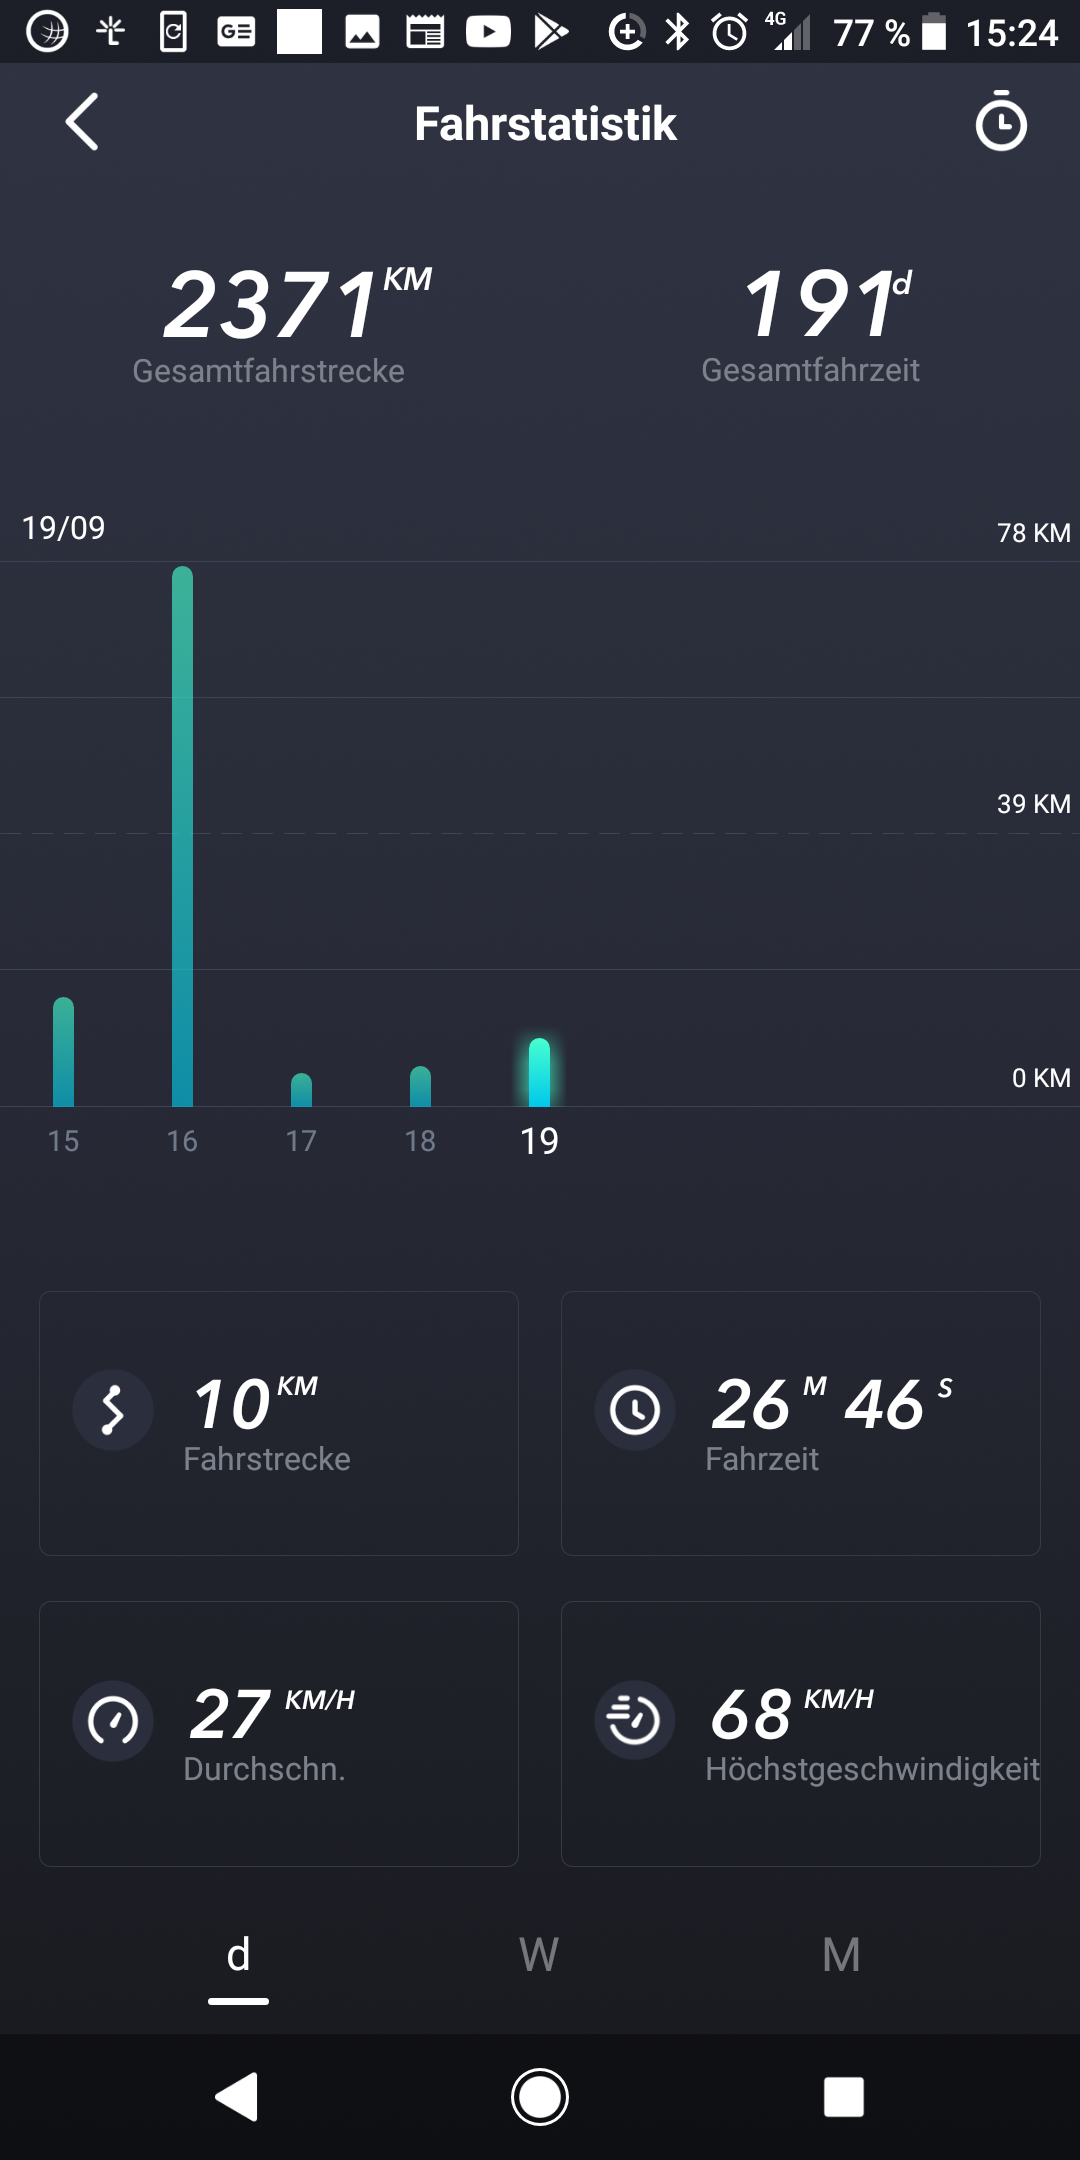Tap the Fahrzeit clock icon
This screenshot has height=2160, width=1080.
click(x=635, y=1410)
